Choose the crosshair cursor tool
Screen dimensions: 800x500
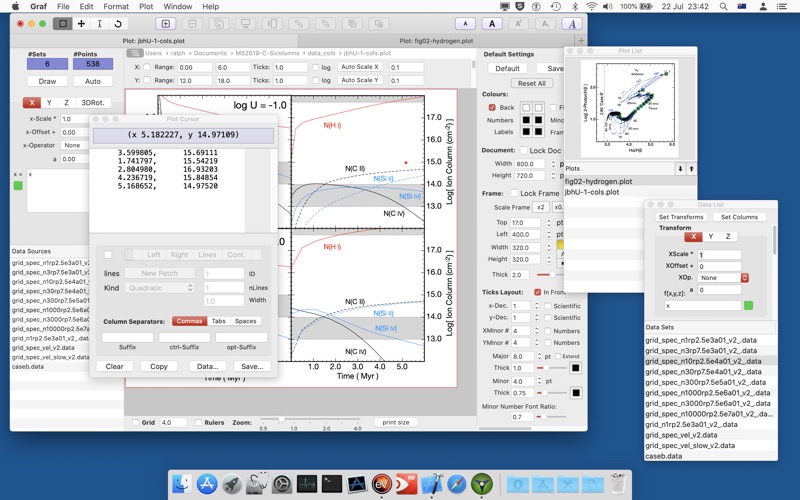point(81,23)
